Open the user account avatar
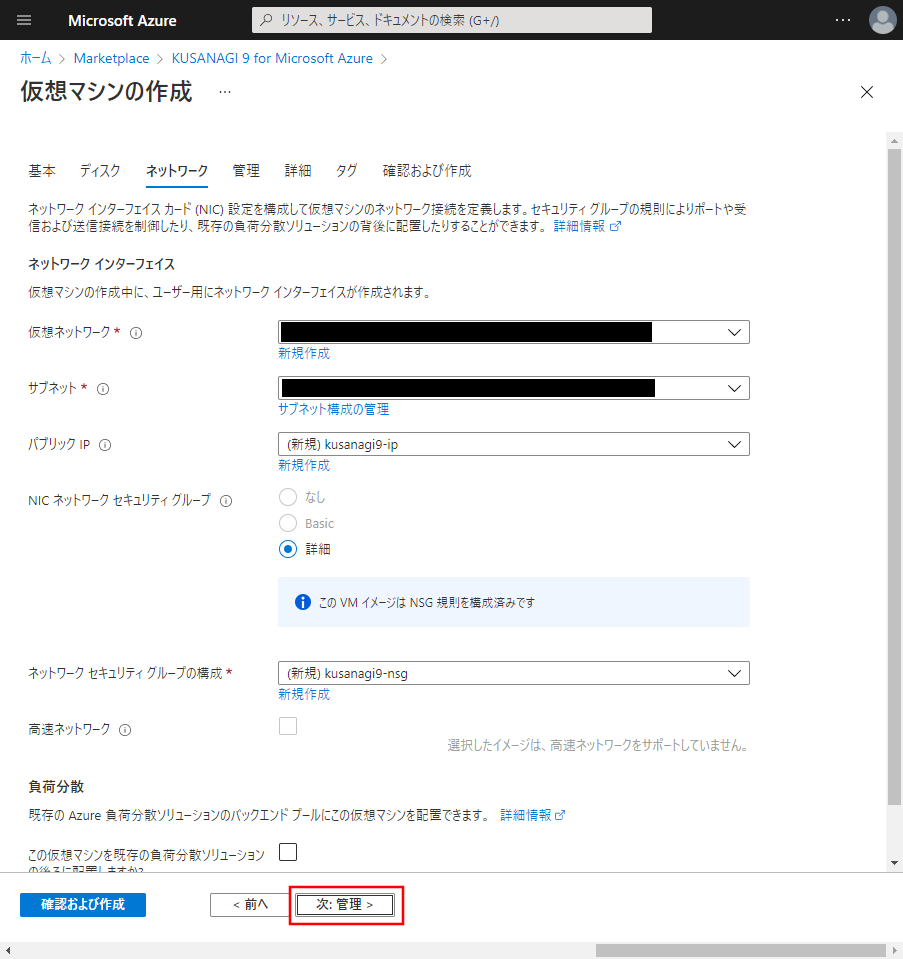 pos(882,20)
